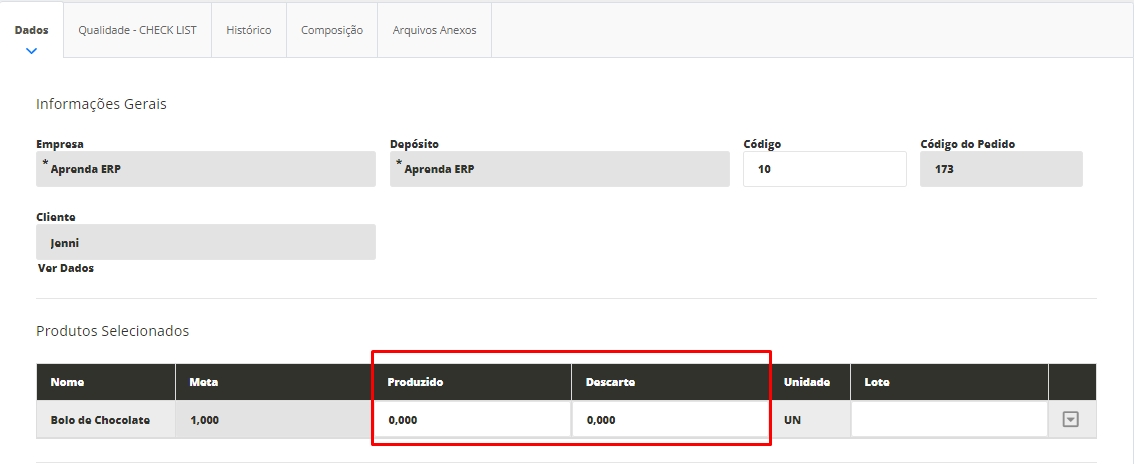Switch to the Dados tab
This screenshot has height=464, width=1134.
pyautogui.click(x=31, y=30)
